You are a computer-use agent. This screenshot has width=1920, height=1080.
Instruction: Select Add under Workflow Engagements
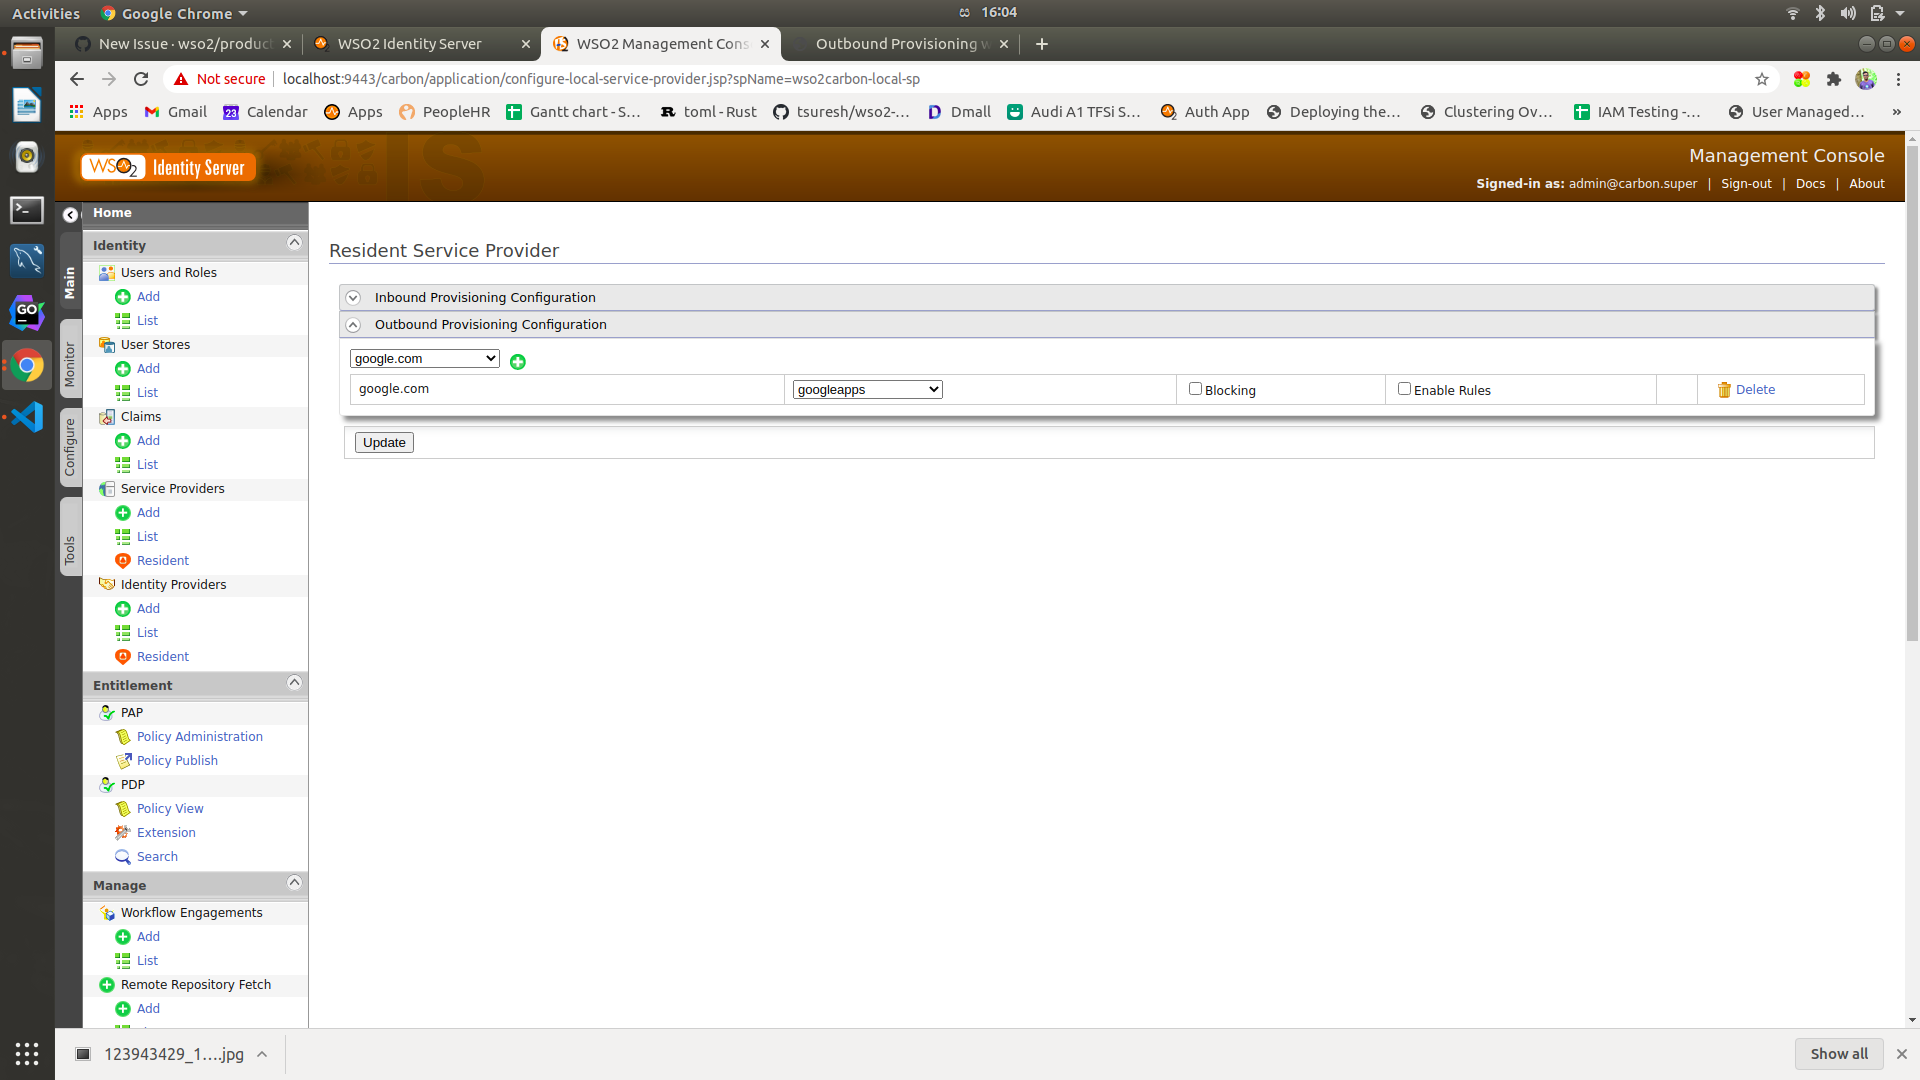[148, 936]
